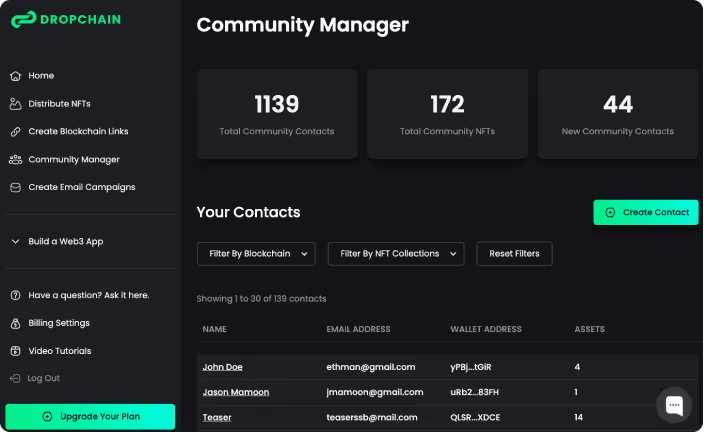Click Upgrade Your Plan button
The width and height of the screenshot is (704, 432).
click(90, 416)
